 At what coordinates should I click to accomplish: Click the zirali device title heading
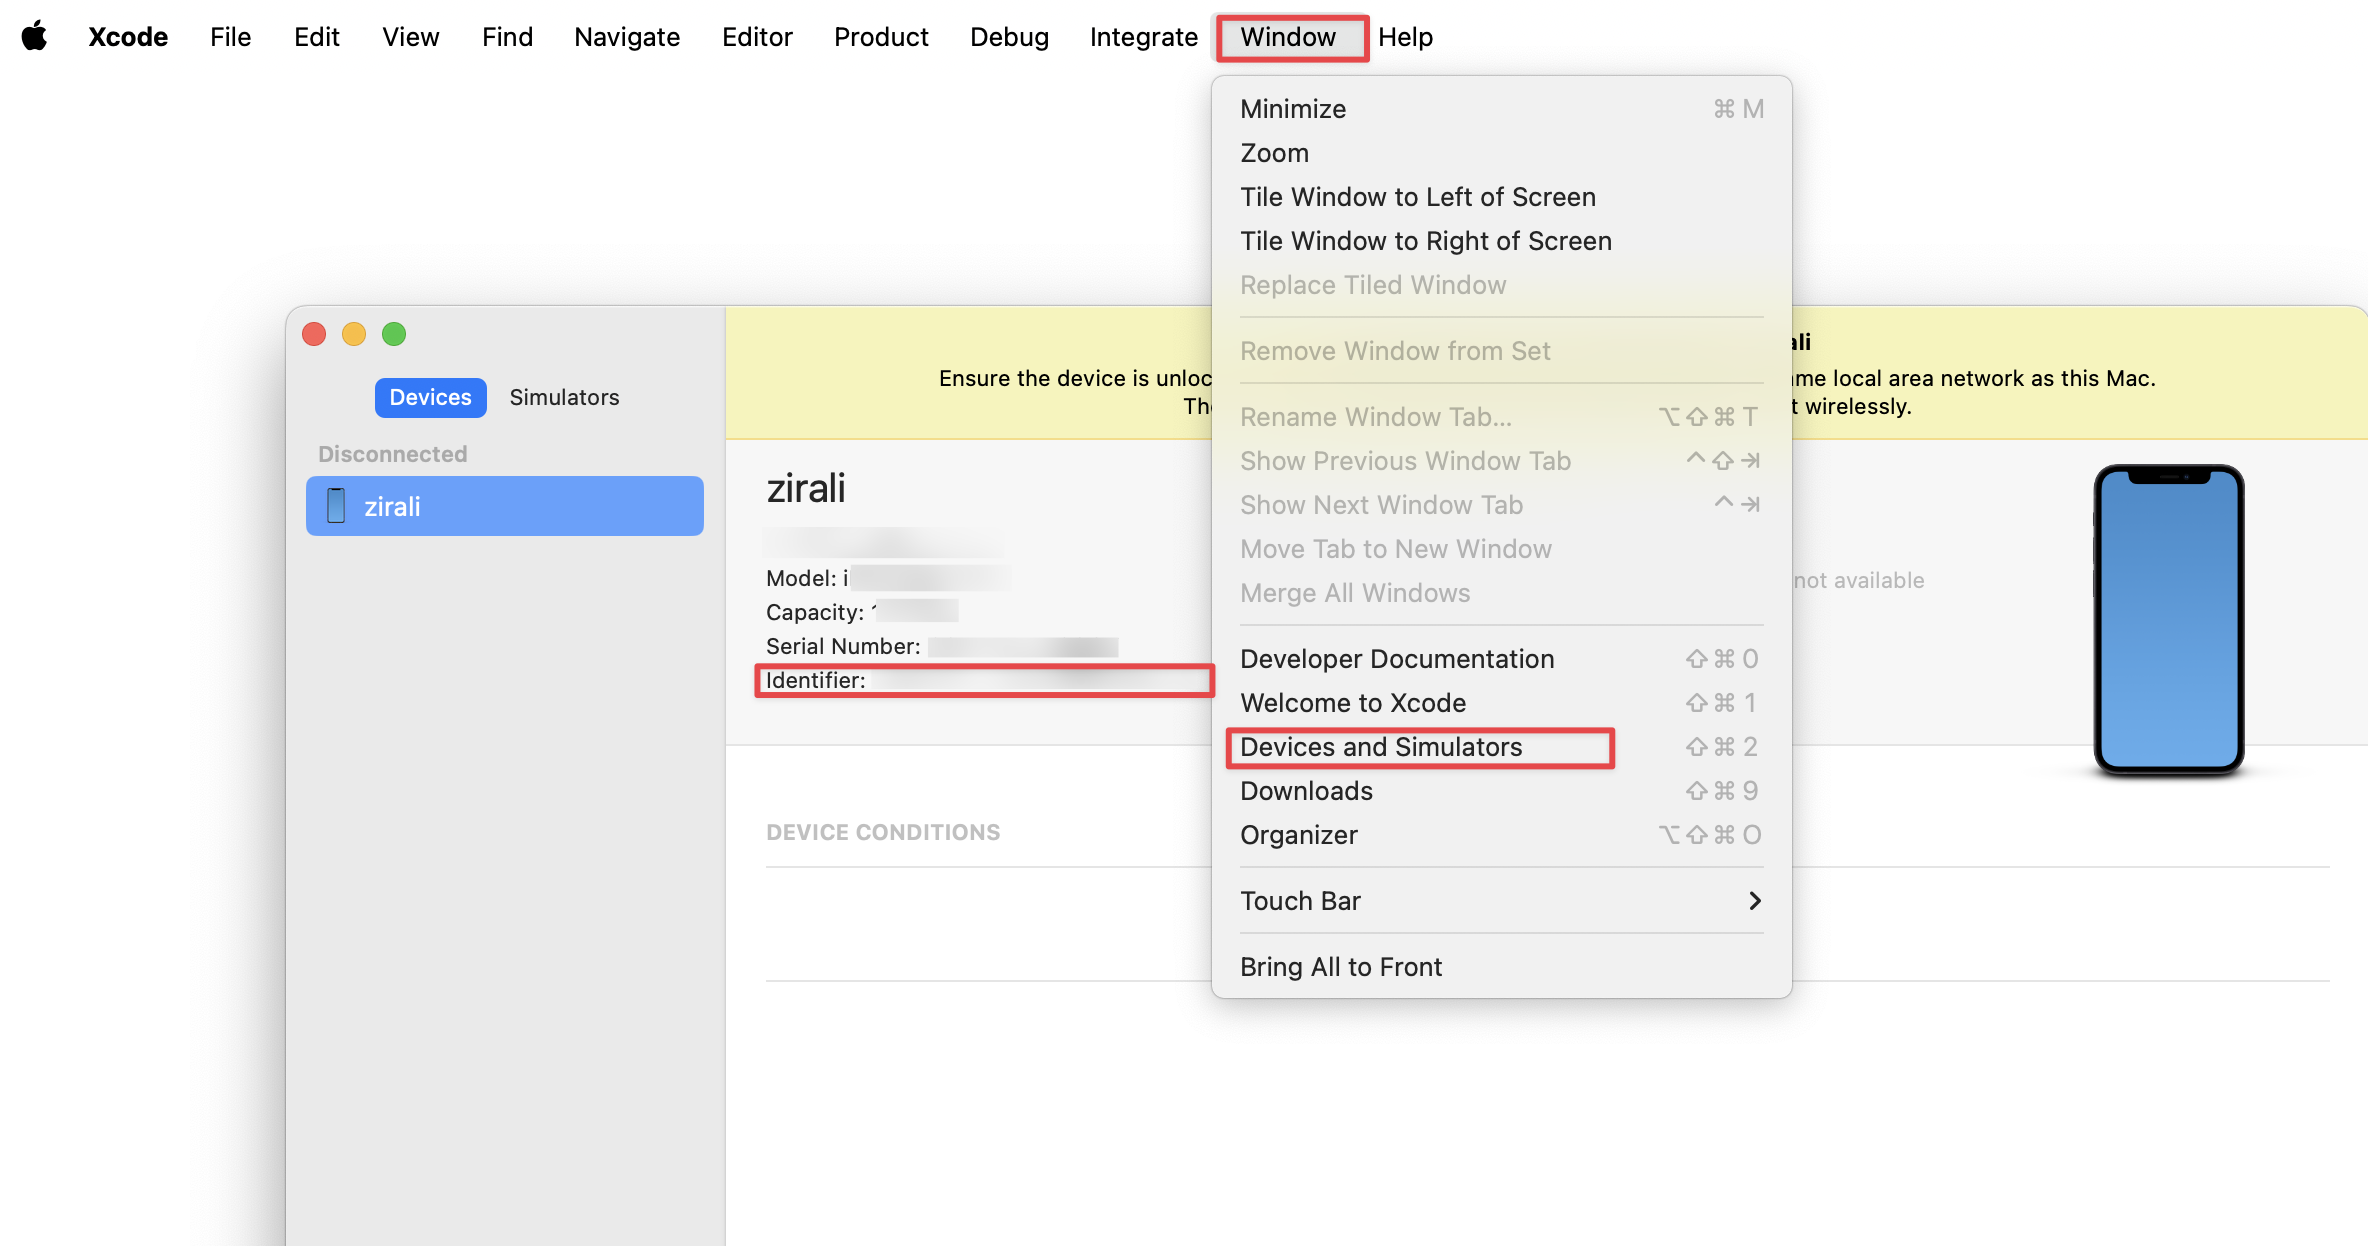(x=805, y=489)
